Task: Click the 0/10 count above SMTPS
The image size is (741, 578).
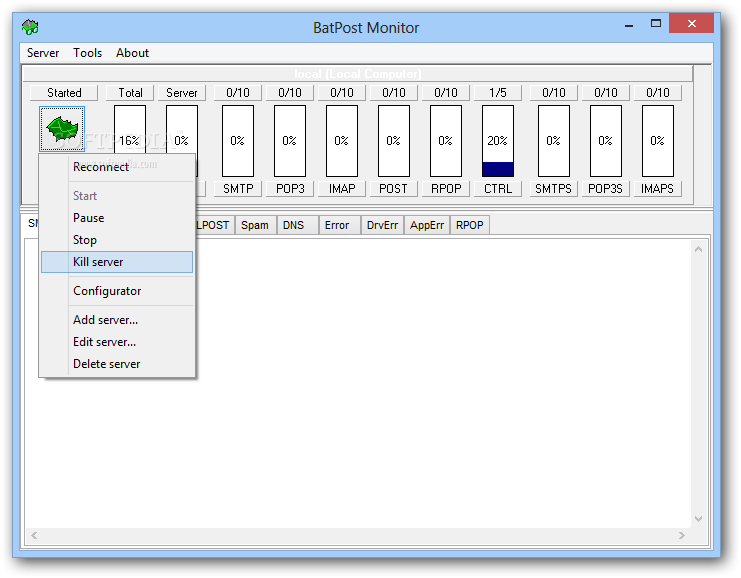Action: (553, 93)
